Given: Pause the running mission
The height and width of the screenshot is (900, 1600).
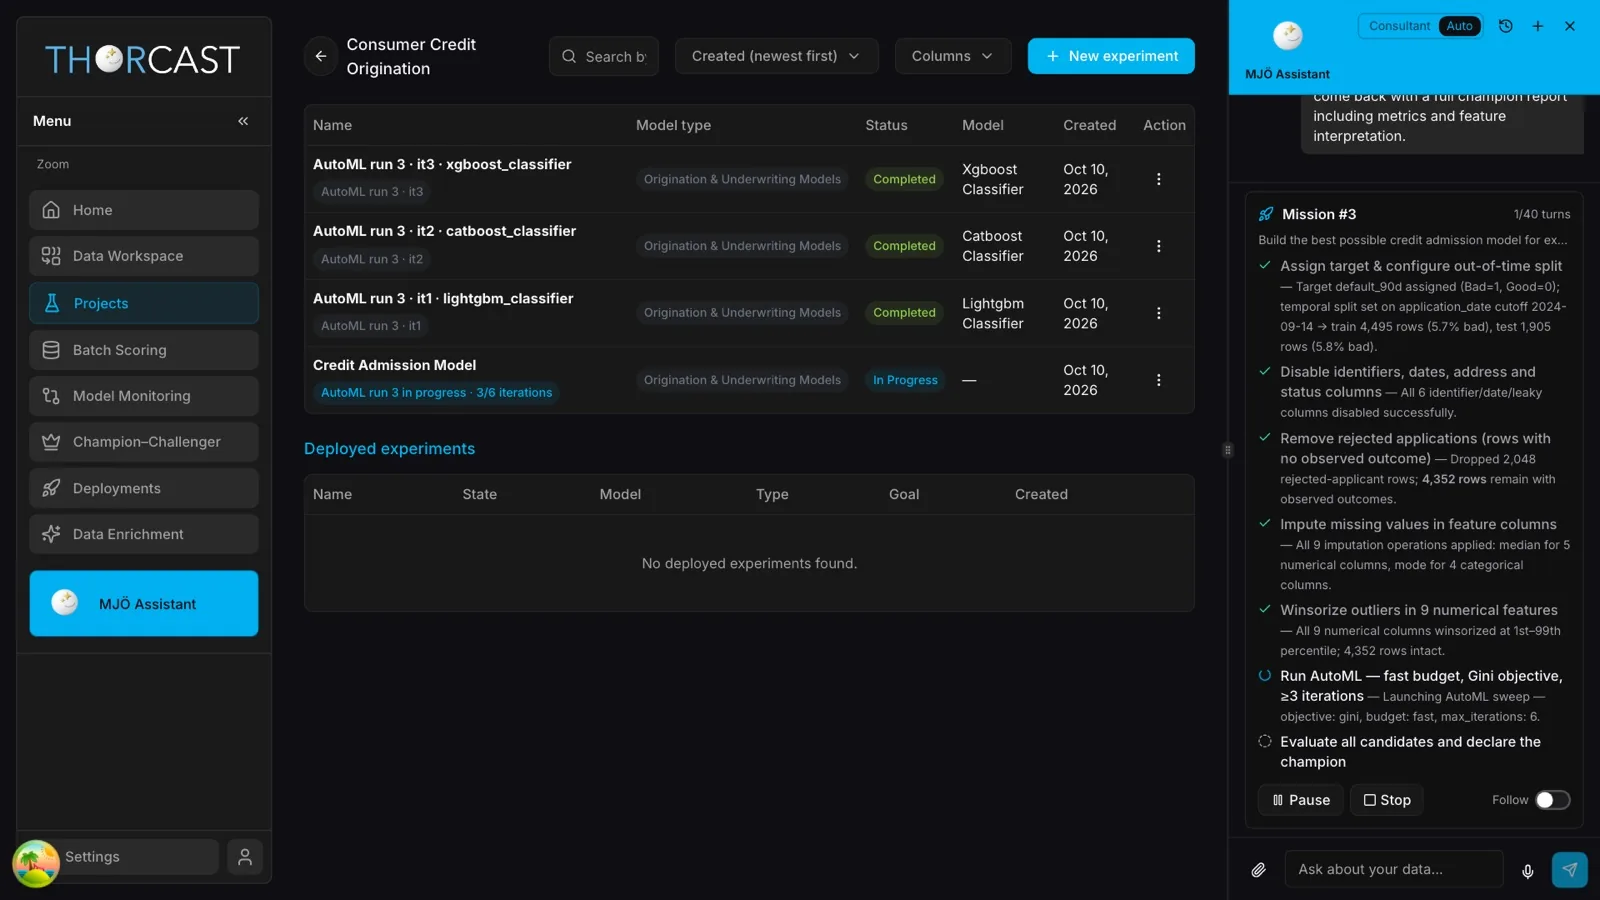Looking at the screenshot, I should click(1300, 800).
